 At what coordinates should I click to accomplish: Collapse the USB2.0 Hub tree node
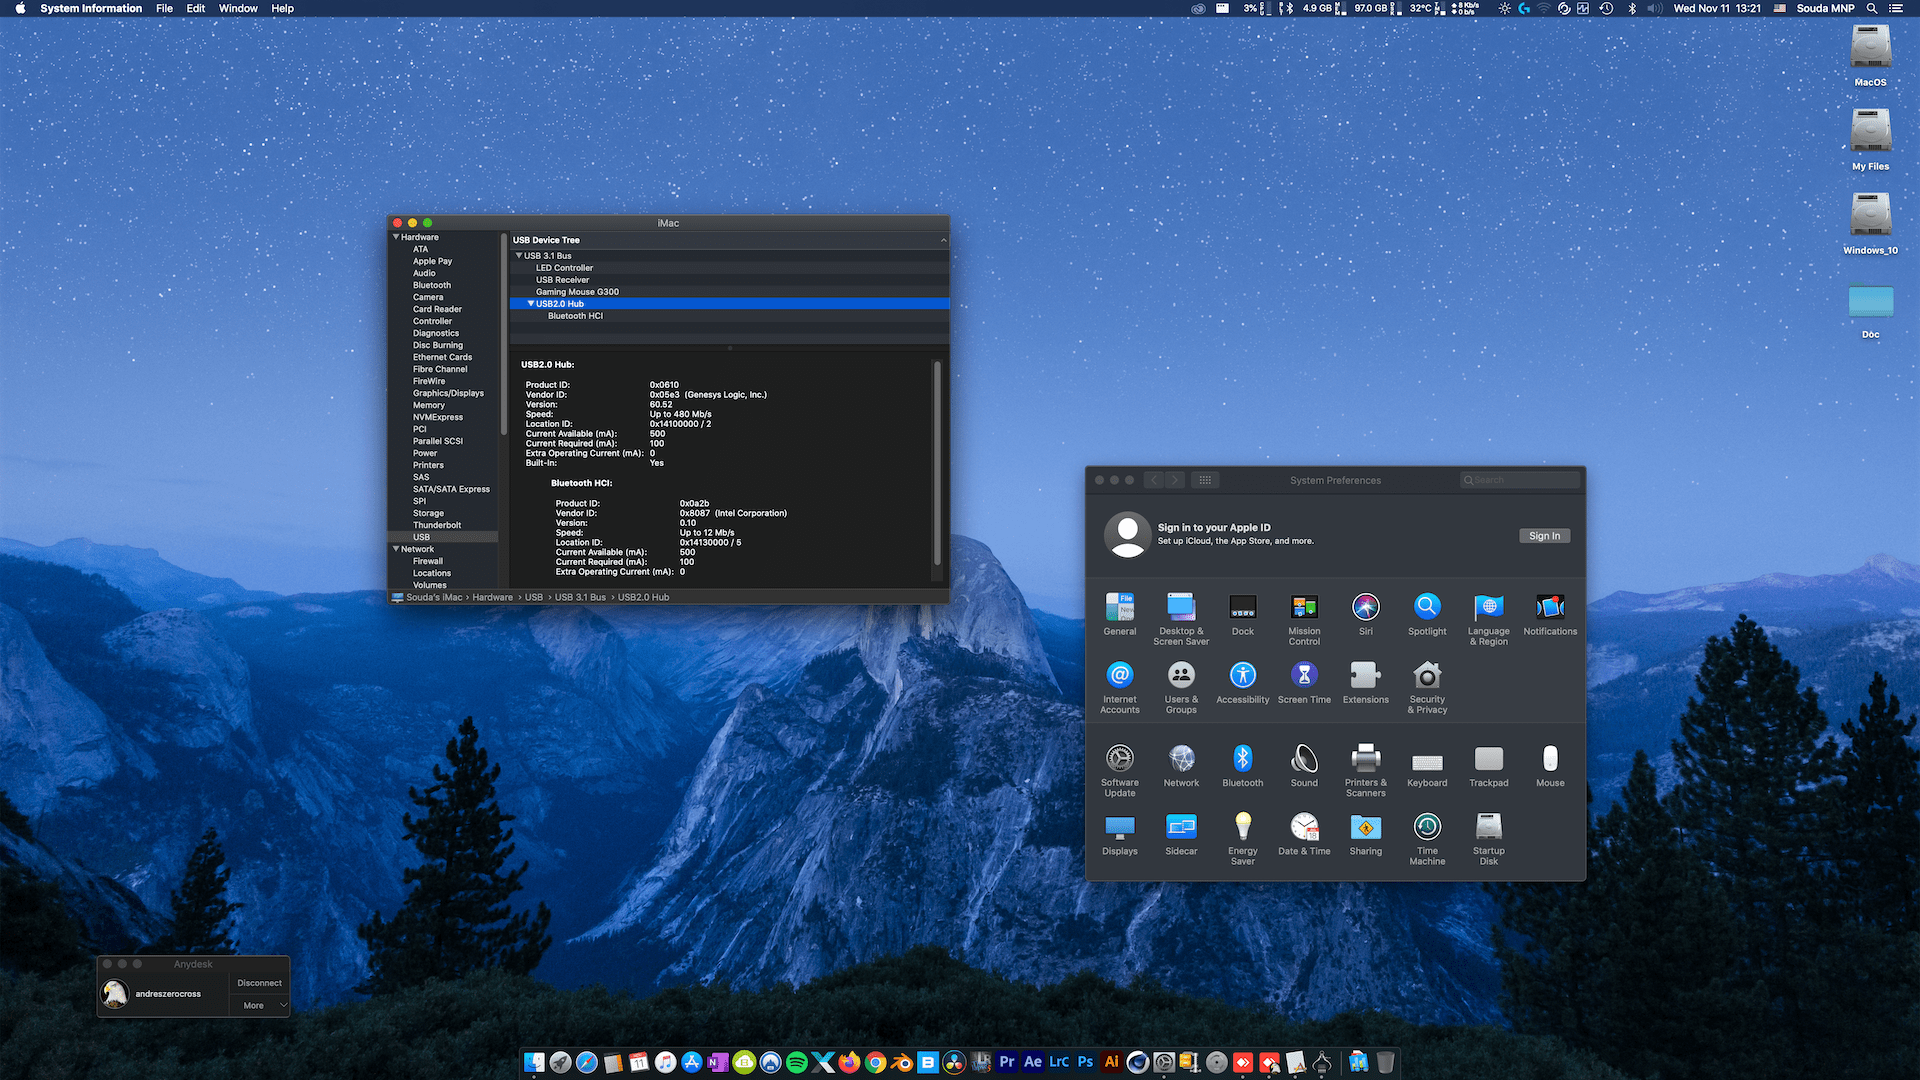531,304
